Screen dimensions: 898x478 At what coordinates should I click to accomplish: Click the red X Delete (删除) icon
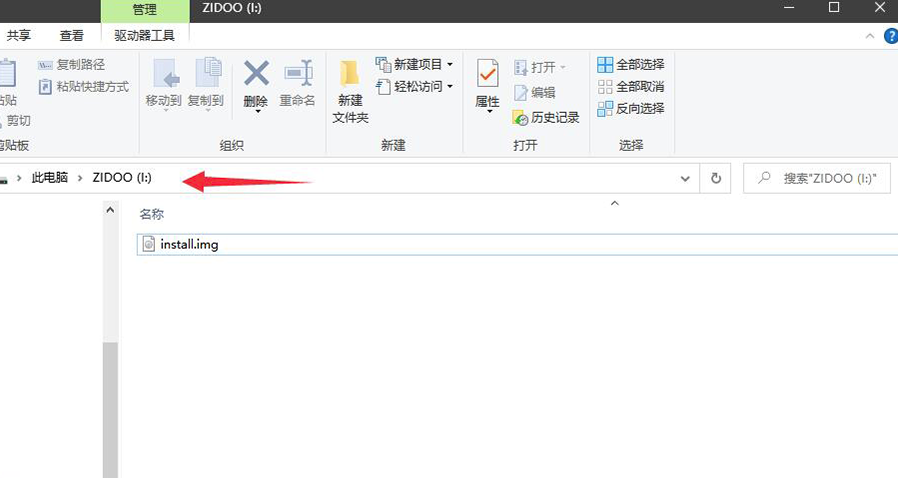[x=256, y=73]
